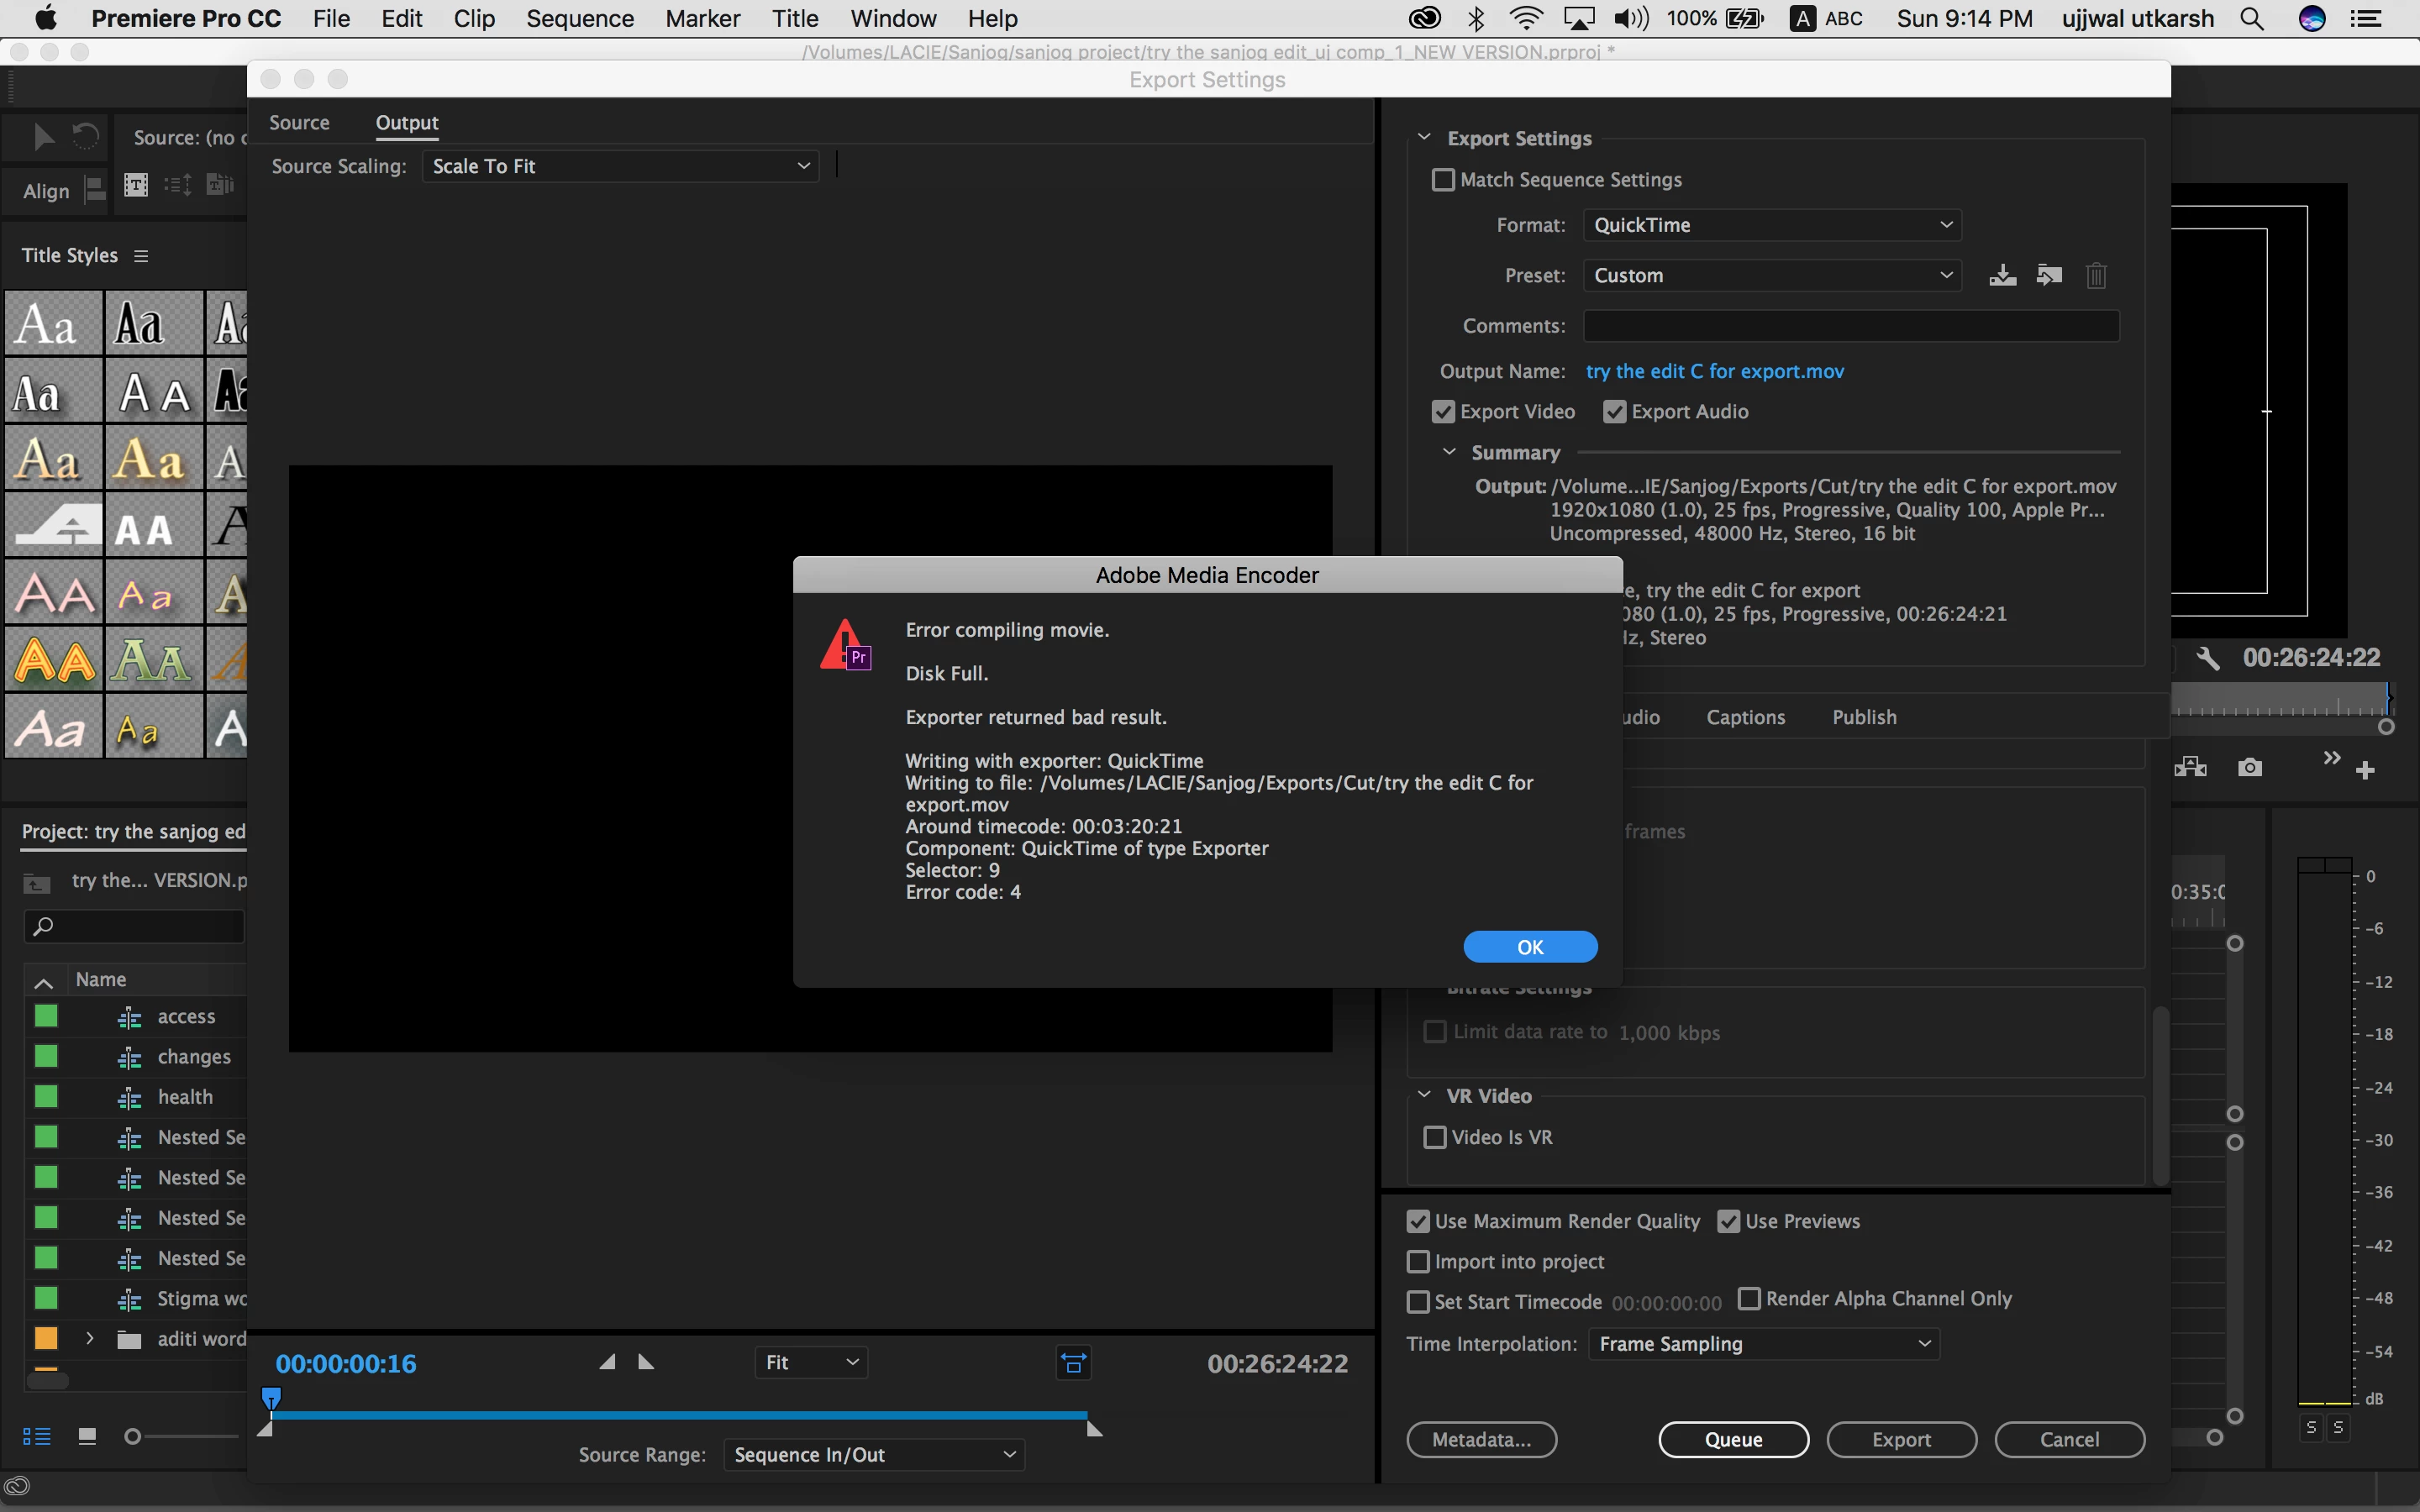Click the Comments input field
This screenshot has height=1512, width=2420.
pos(1850,326)
